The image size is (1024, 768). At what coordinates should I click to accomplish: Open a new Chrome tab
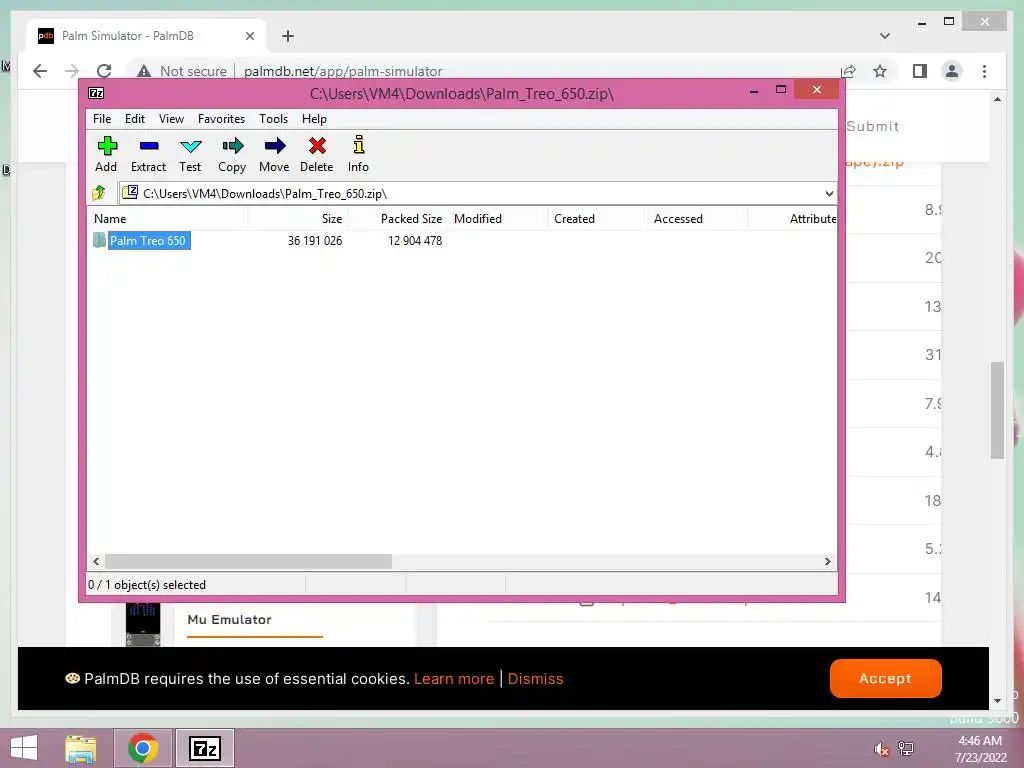click(x=288, y=36)
